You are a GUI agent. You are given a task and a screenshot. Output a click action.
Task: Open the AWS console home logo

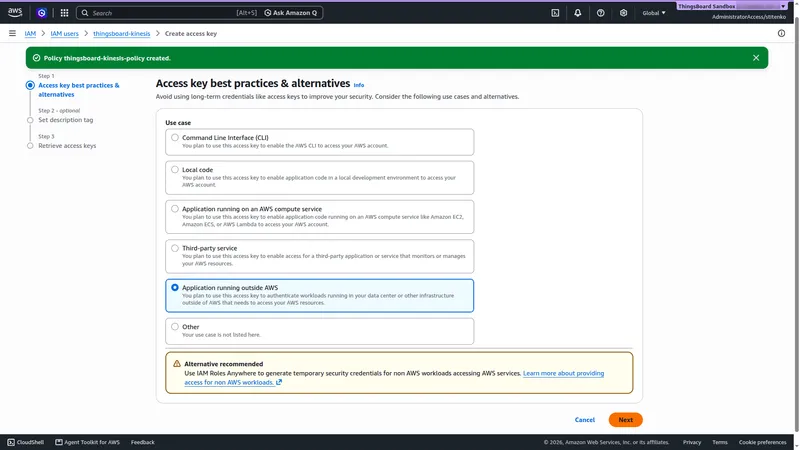pyautogui.click(x=15, y=13)
